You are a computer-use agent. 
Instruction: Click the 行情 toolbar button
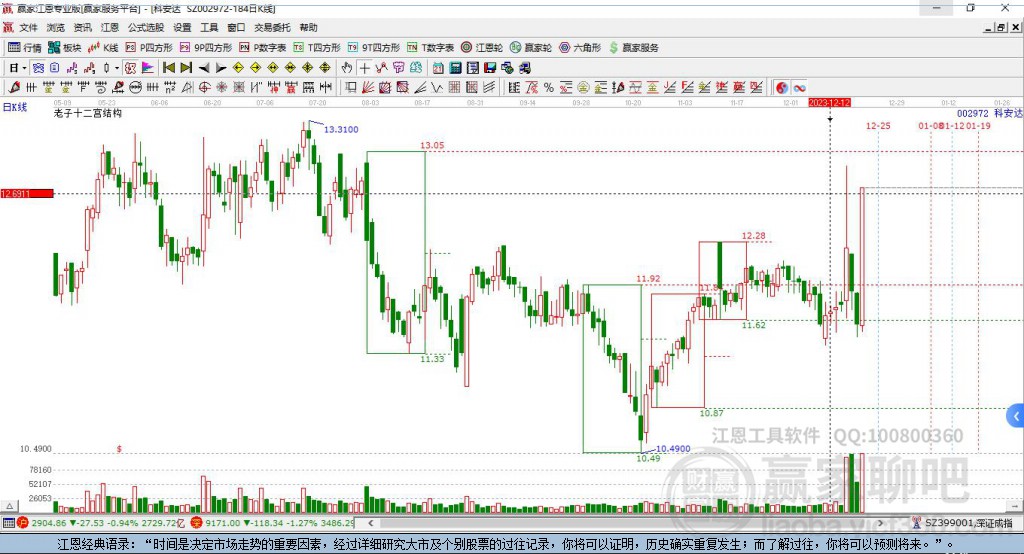24,48
